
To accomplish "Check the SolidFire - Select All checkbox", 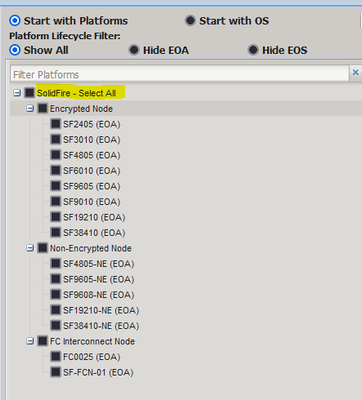I will click(x=30, y=93).
